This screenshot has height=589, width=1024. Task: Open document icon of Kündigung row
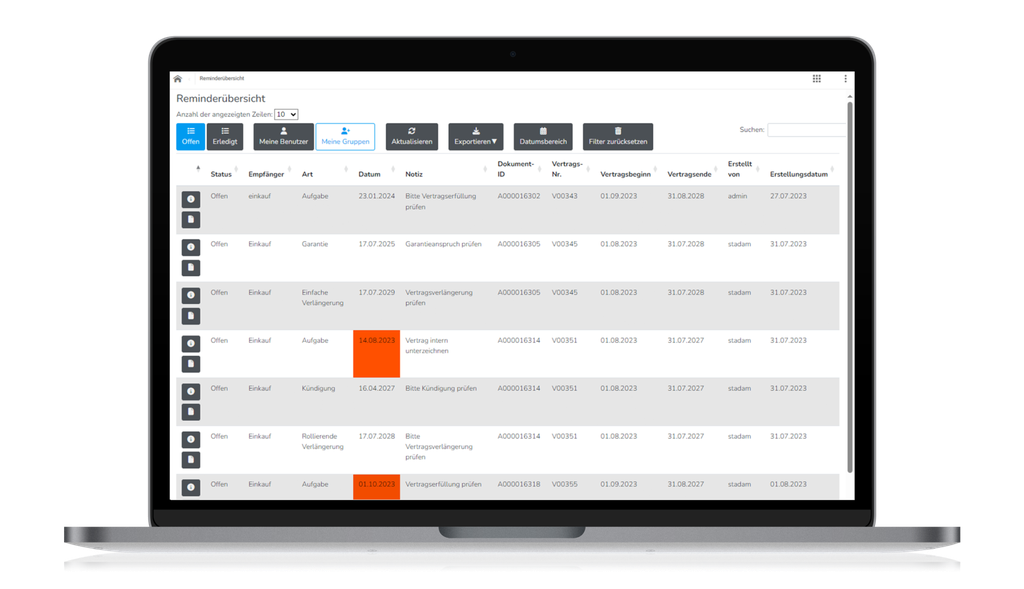[191, 411]
